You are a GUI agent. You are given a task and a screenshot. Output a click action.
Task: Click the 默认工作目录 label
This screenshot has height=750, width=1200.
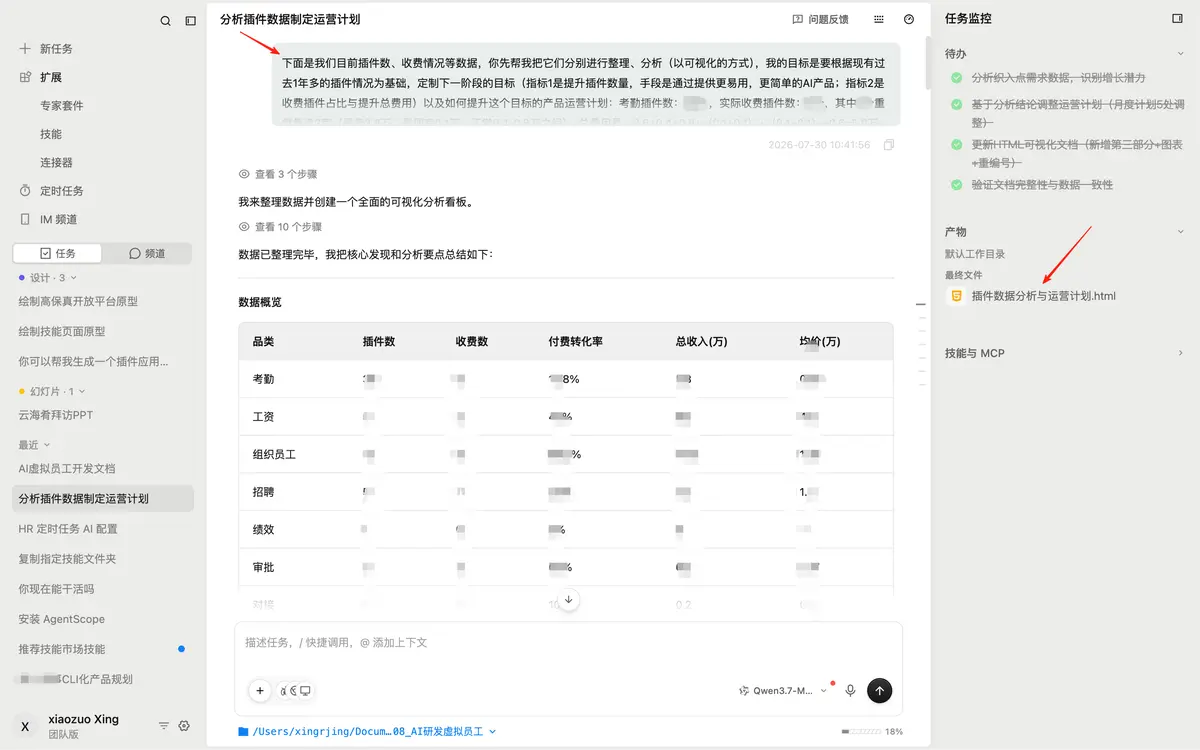click(x=975, y=254)
